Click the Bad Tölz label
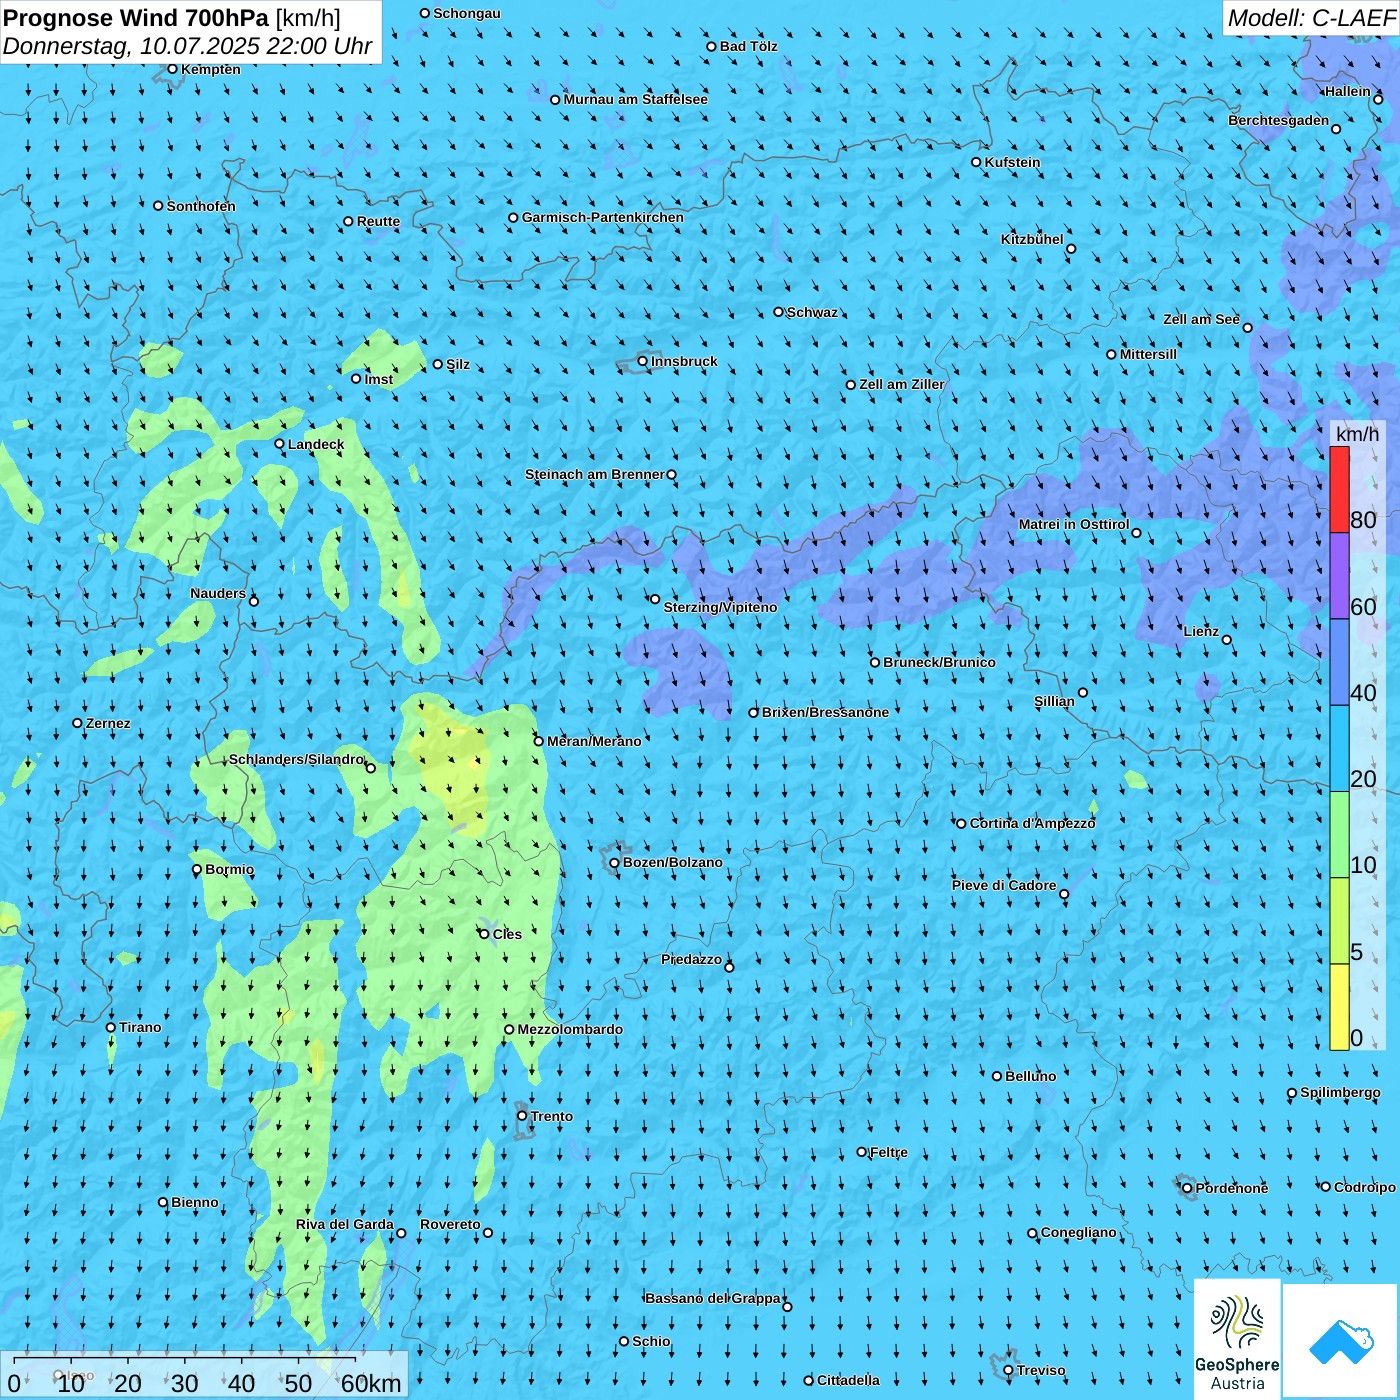Viewport: 1400px width, 1400px height. [748, 46]
